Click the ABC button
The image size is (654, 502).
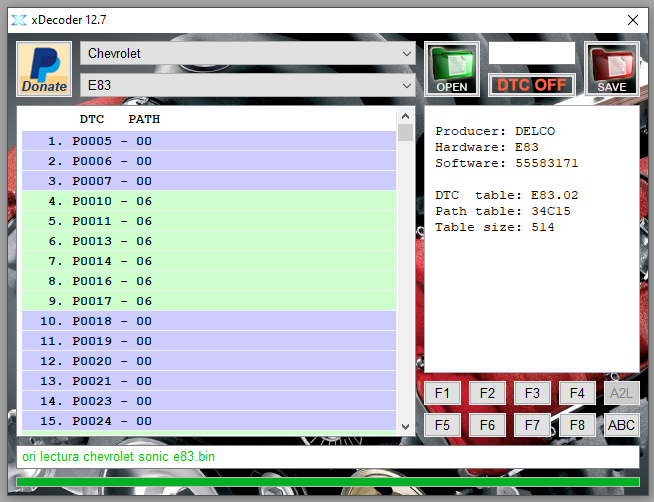[x=621, y=425]
